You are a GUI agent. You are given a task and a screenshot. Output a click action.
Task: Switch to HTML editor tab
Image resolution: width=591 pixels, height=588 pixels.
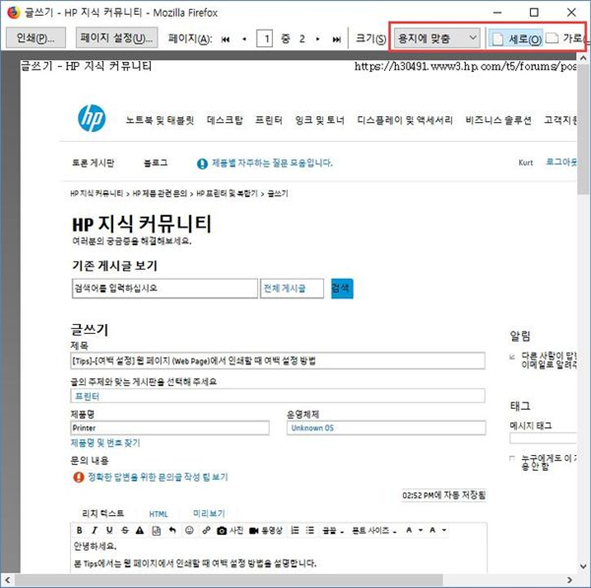coord(158,514)
